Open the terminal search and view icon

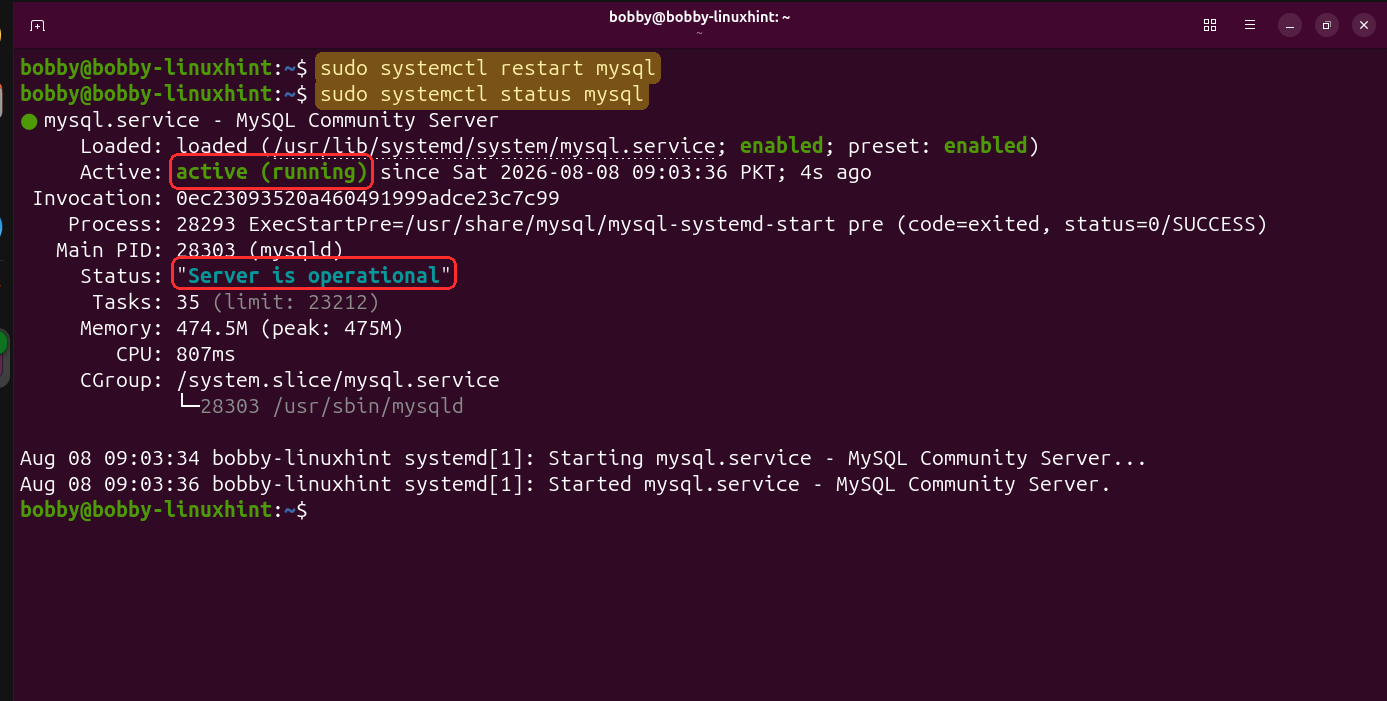coord(1210,25)
